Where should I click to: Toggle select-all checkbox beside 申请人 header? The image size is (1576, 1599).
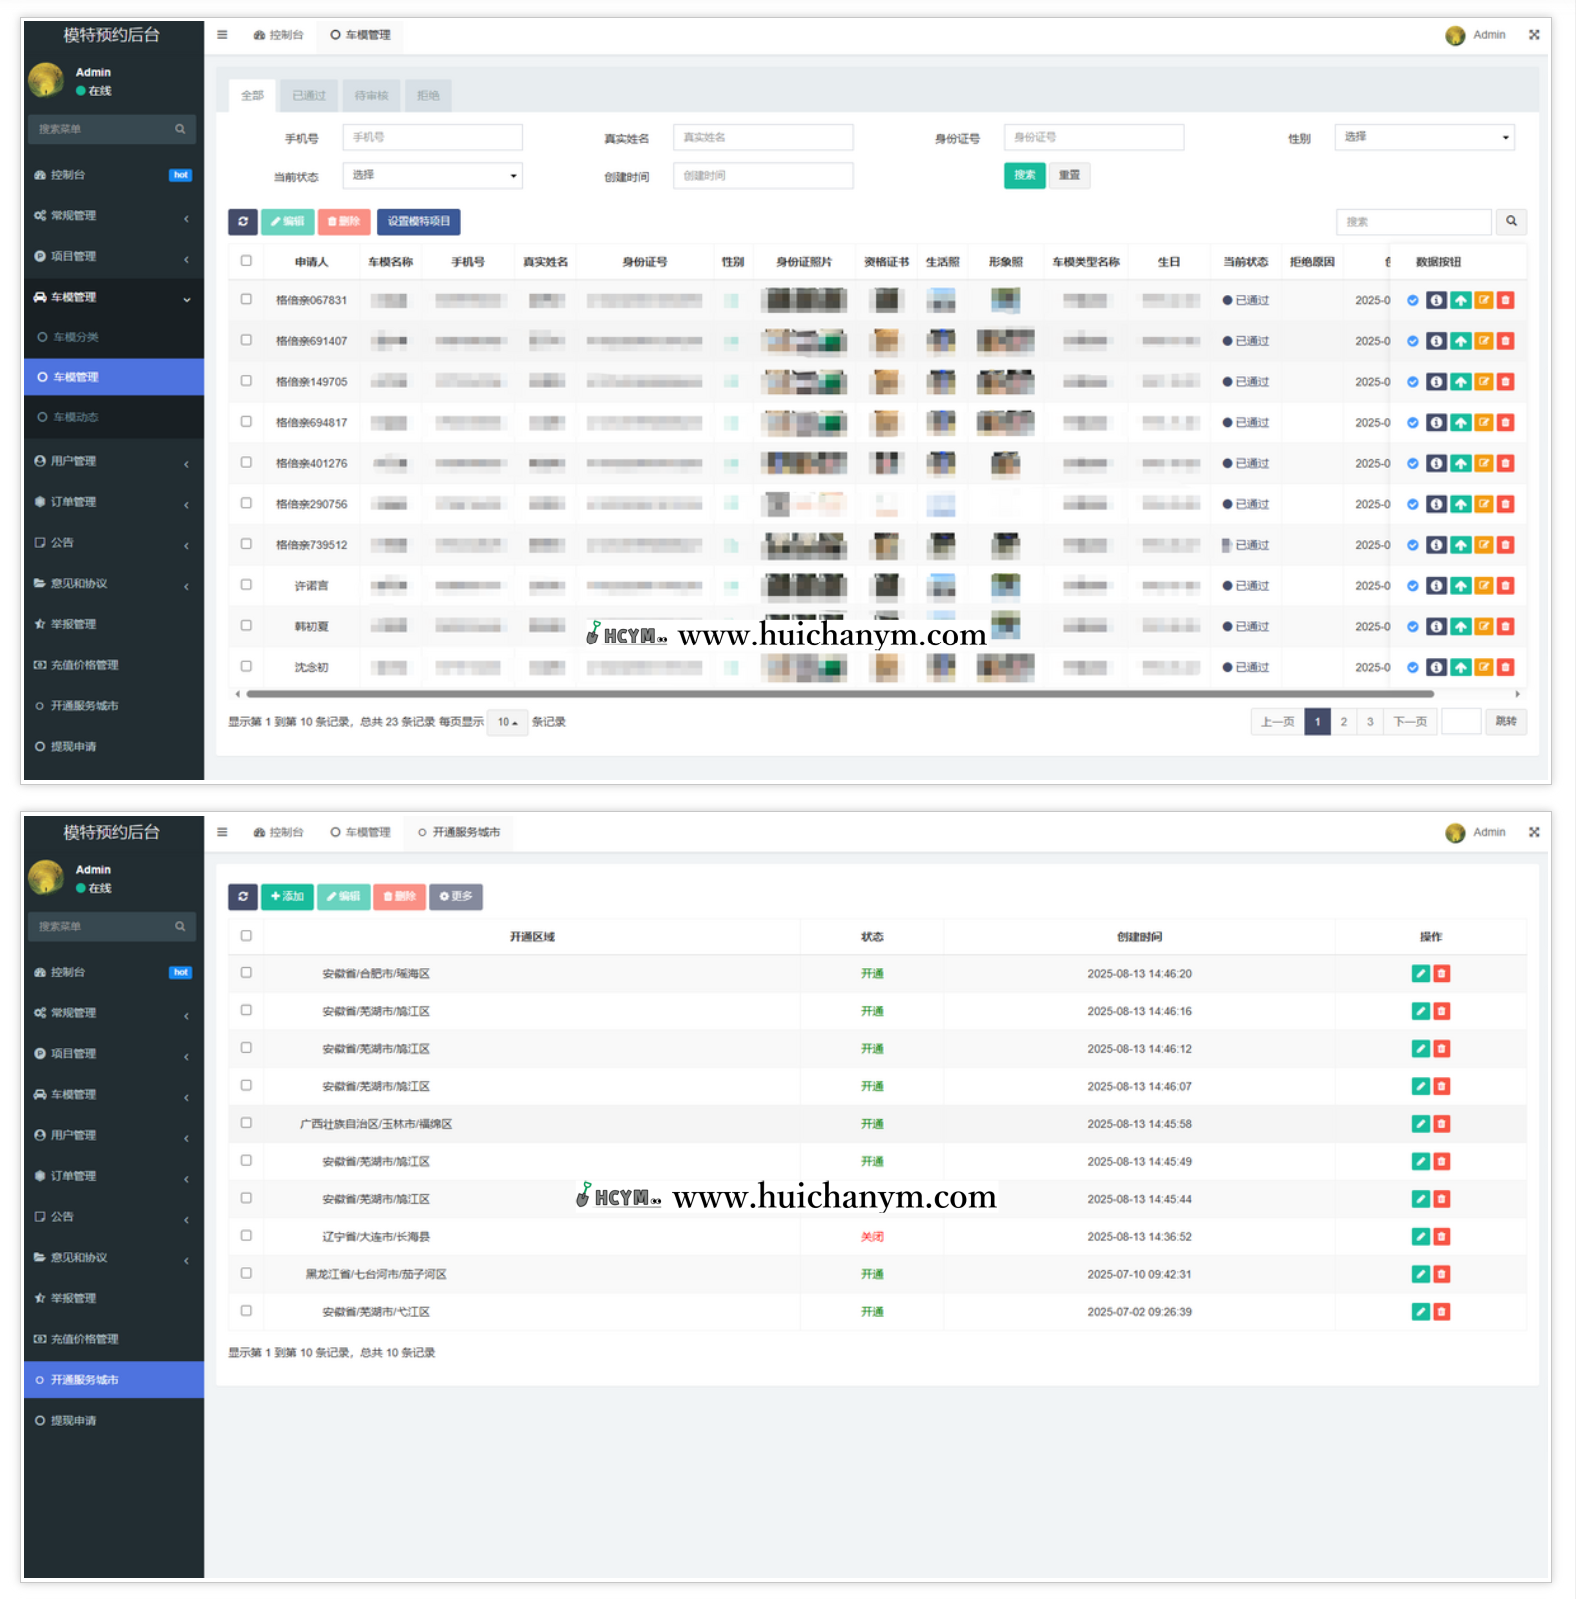click(246, 261)
